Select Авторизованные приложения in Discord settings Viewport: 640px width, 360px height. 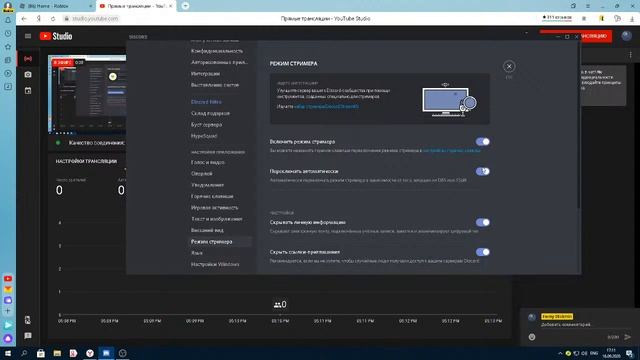pos(219,62)
